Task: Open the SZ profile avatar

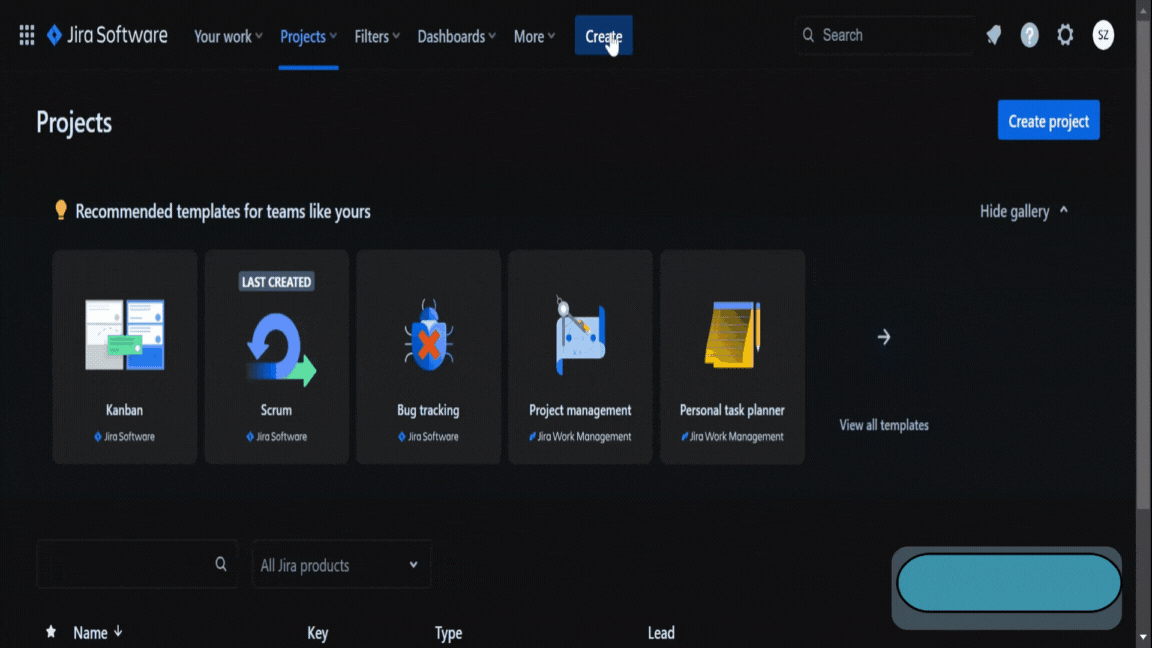Action: point(1103,35)
